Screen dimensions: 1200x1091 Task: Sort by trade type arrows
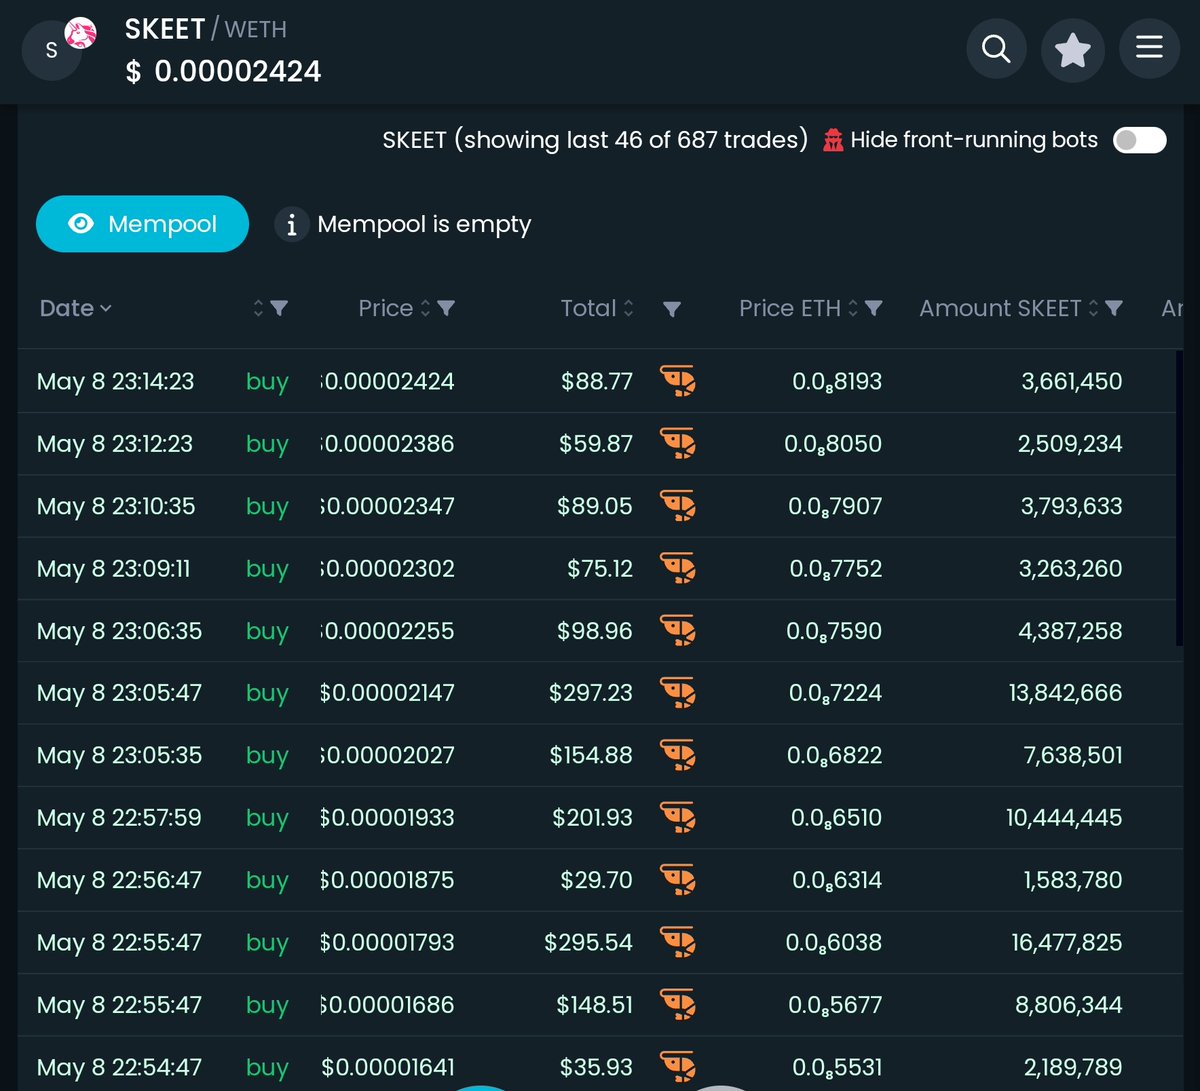pyautogui.click(x=258, y=309)
